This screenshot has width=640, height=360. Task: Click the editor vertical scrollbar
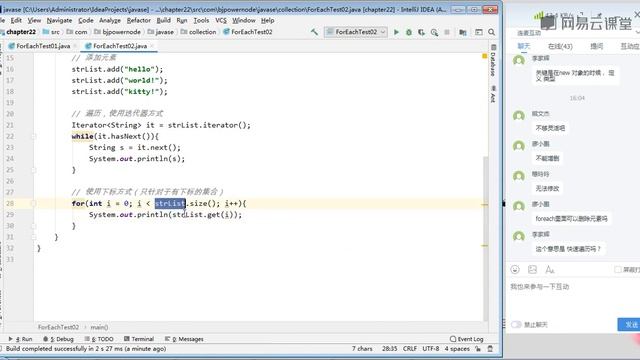485,239
